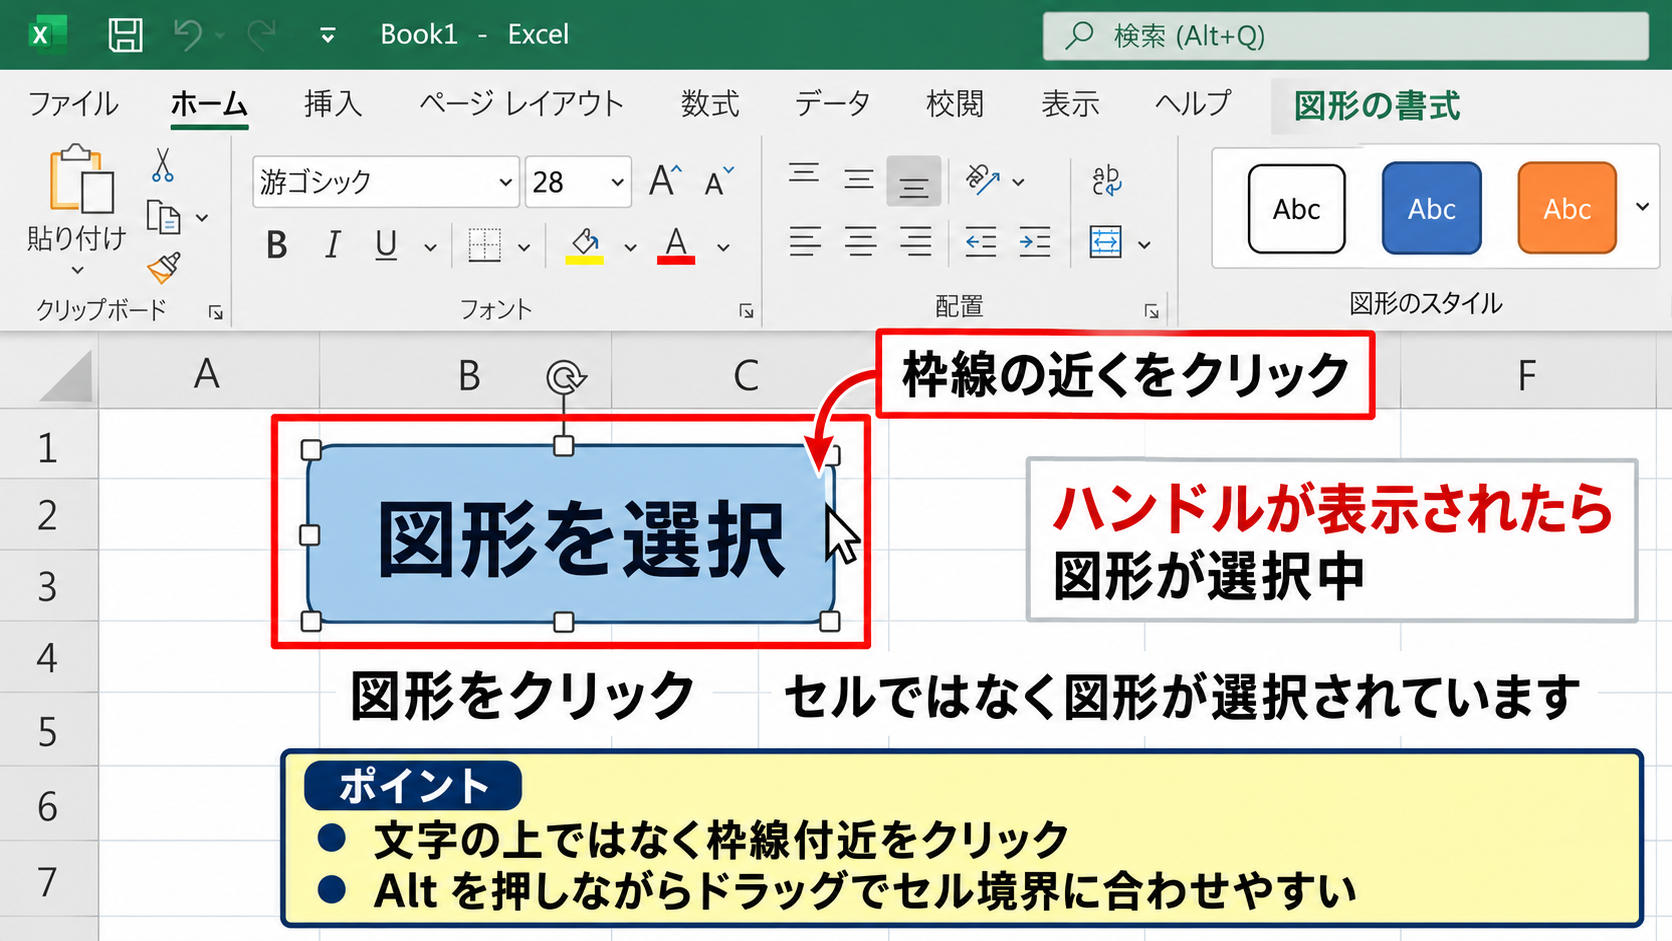The height and width of the screenshot is (941, 1672).
Task: Toggle Bold formatting
Action: click(x=277, y=245)
